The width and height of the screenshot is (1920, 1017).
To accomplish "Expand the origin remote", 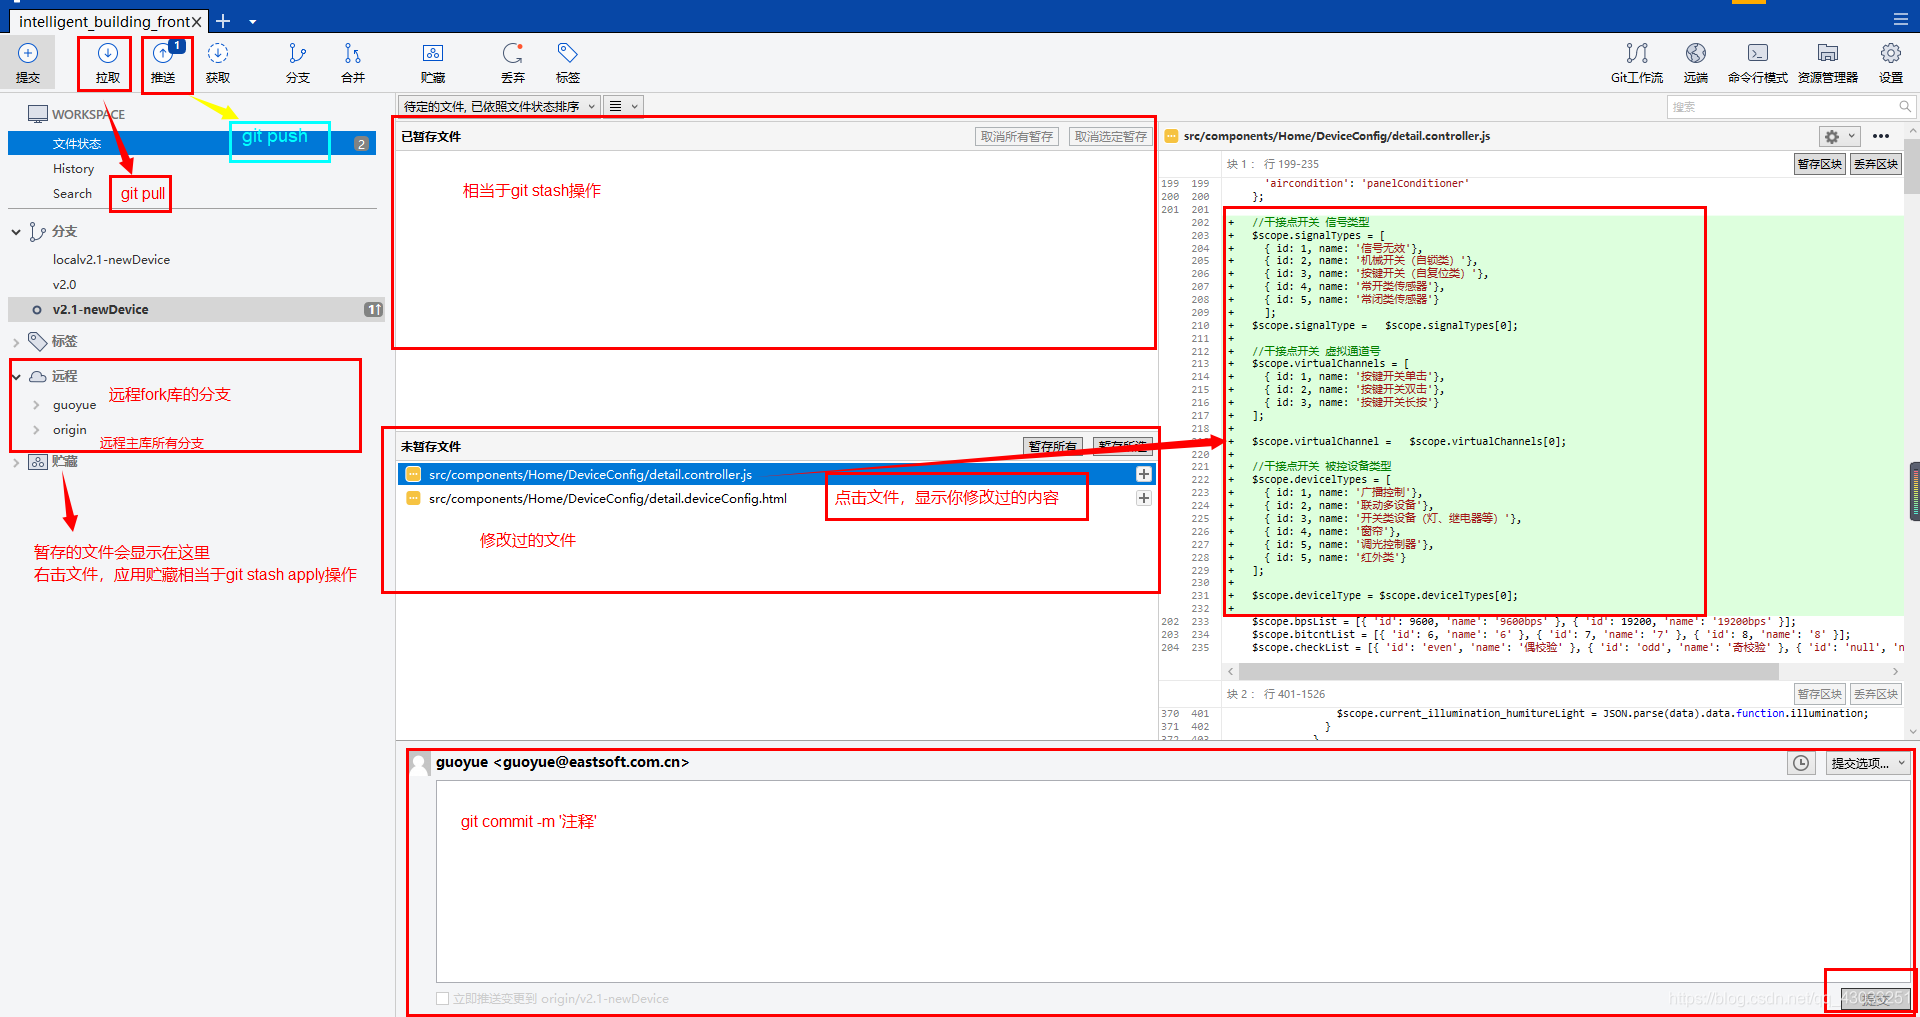I will [36, 430].
